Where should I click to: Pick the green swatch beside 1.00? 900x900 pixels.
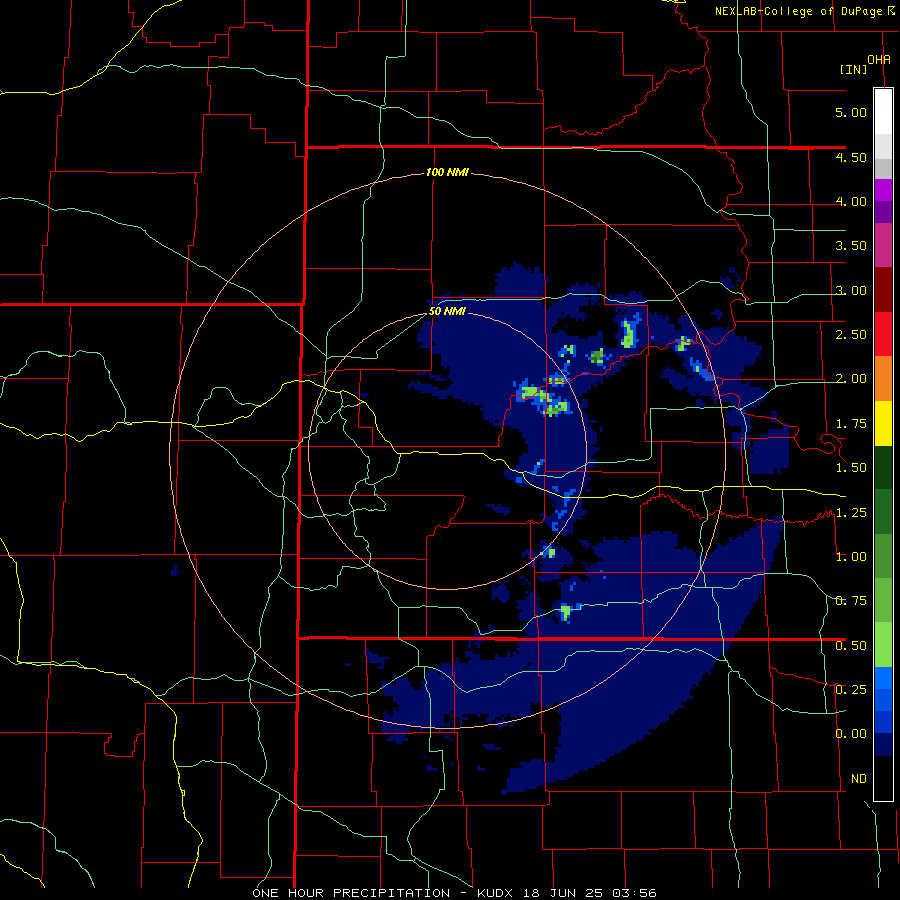click(883, 556)
